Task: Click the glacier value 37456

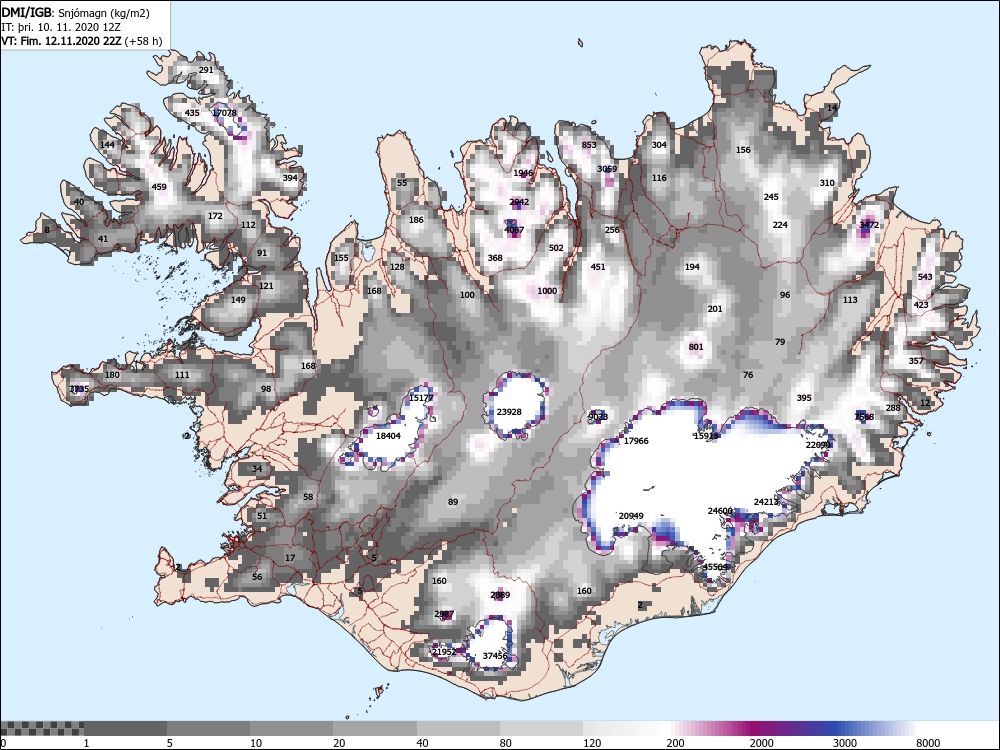Action: click(495, 656)
